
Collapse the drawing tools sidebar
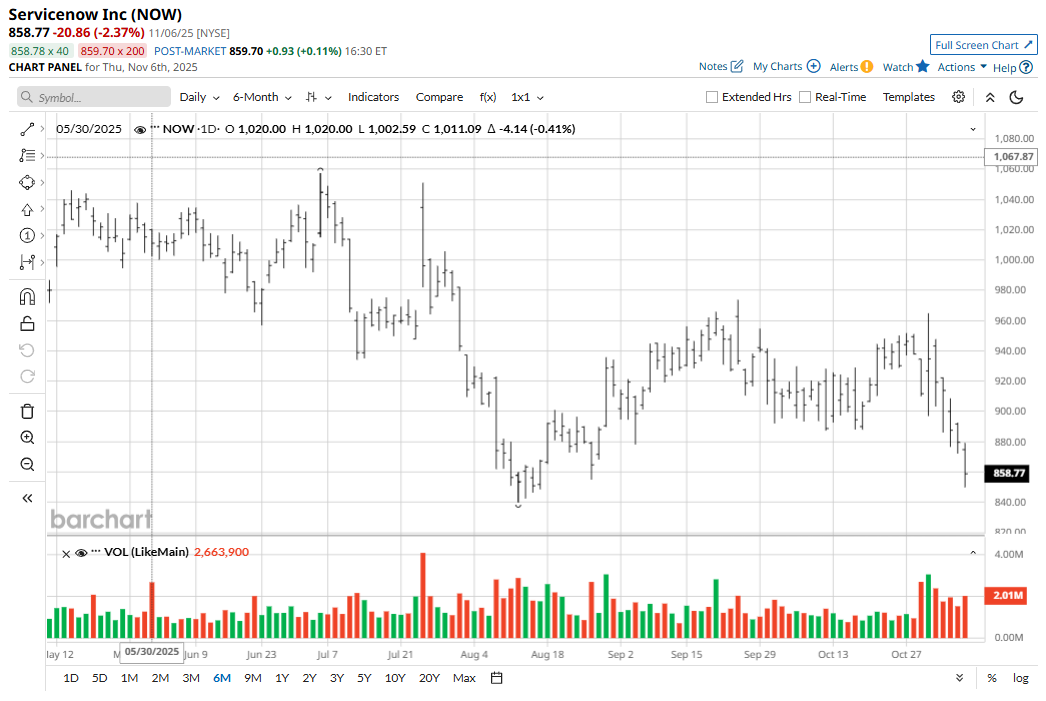27,498
